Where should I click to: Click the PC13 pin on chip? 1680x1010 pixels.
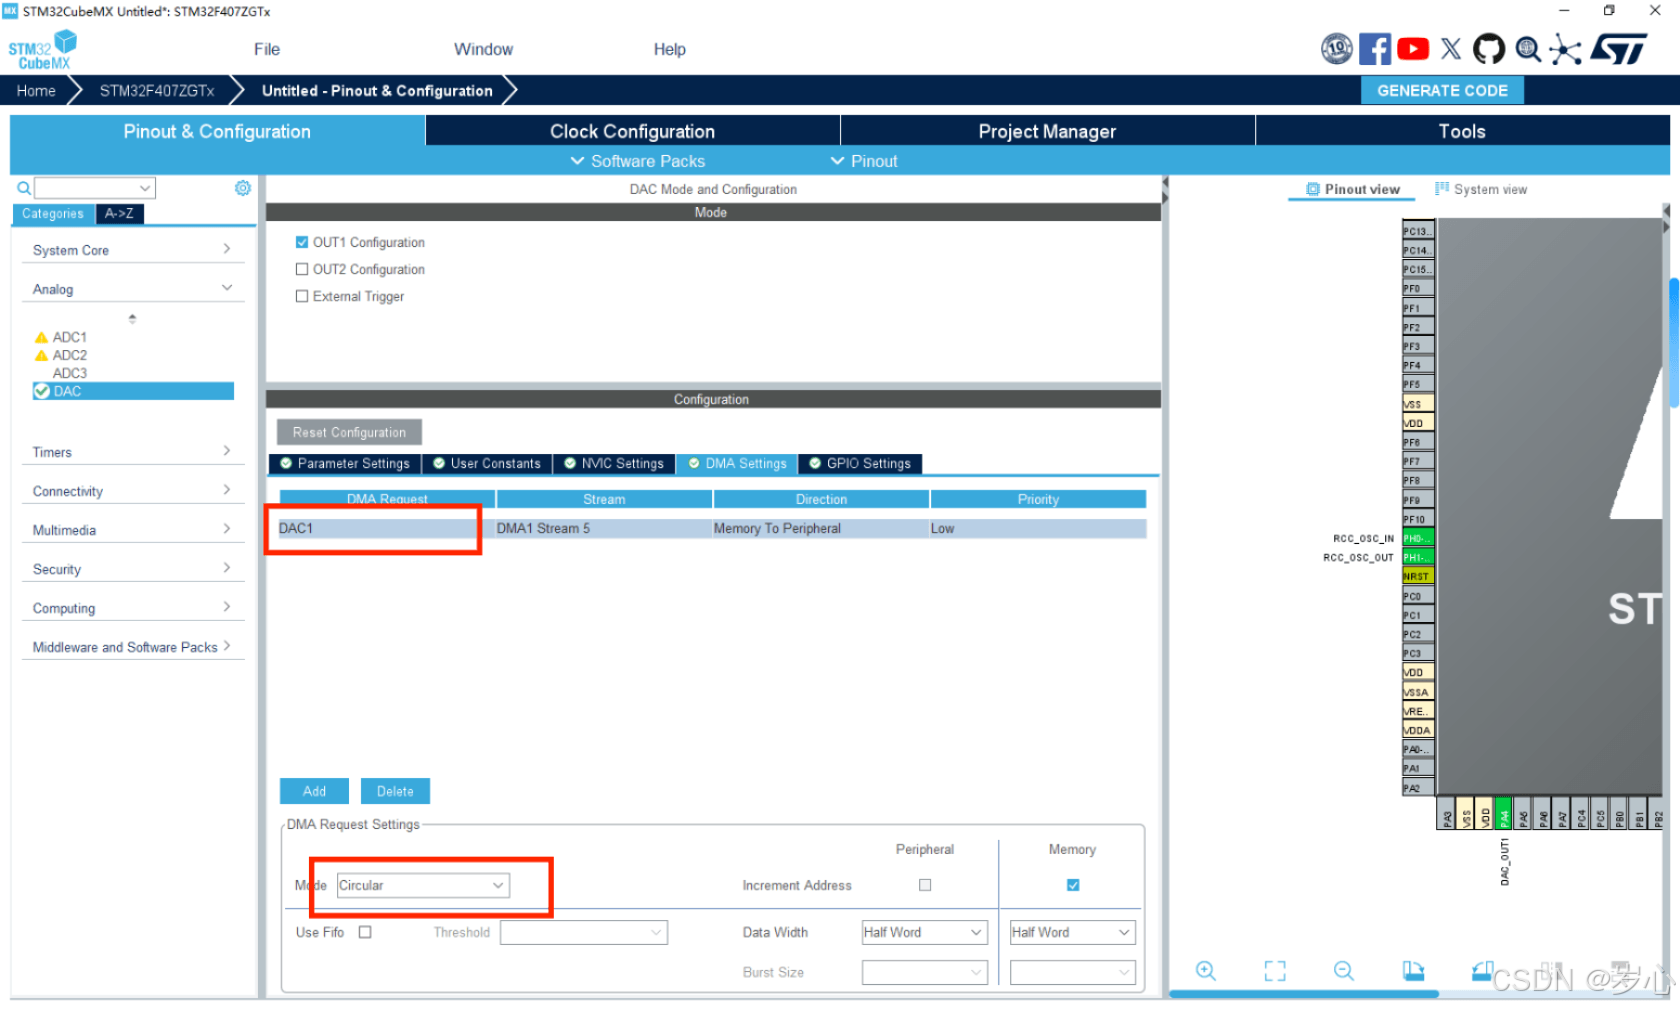tap(1418, 231)
